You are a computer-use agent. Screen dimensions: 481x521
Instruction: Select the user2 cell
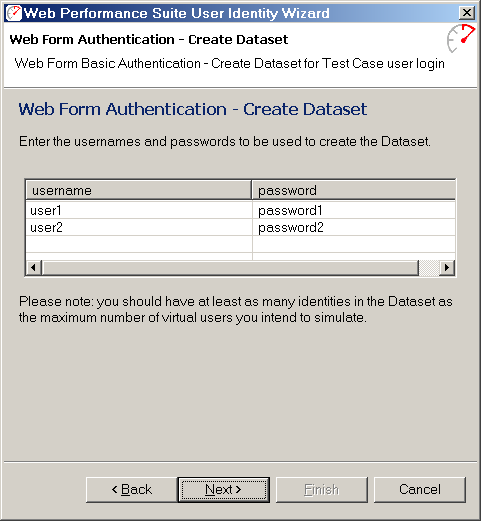pos(139,228)
